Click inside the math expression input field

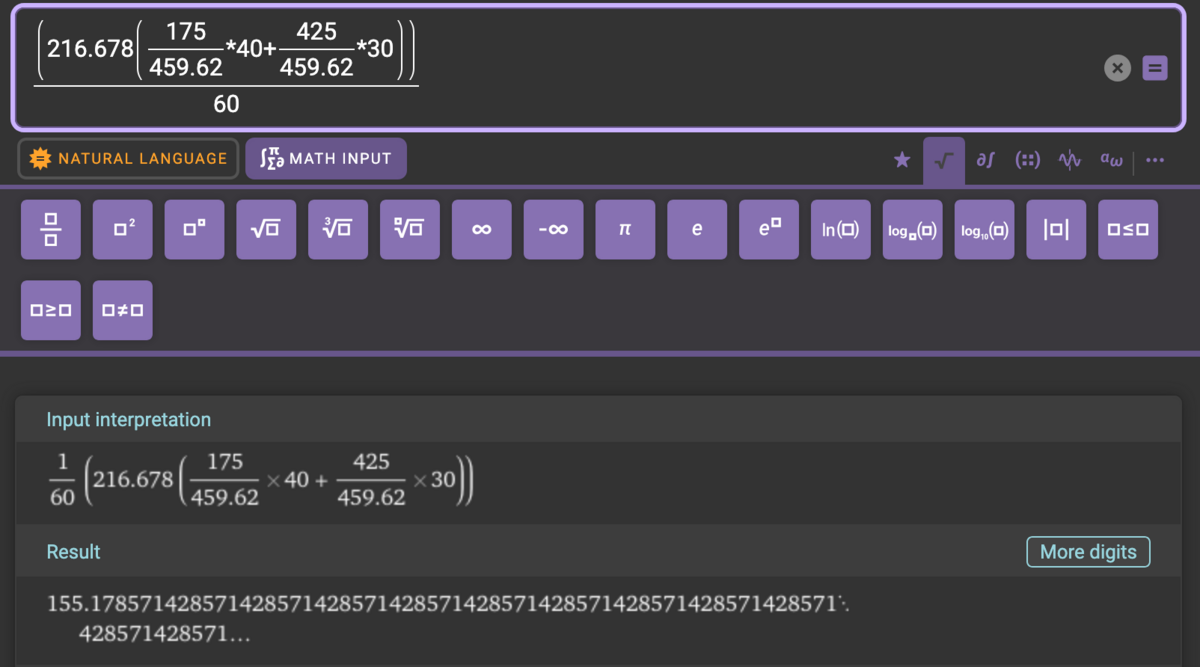click(700, 68)
